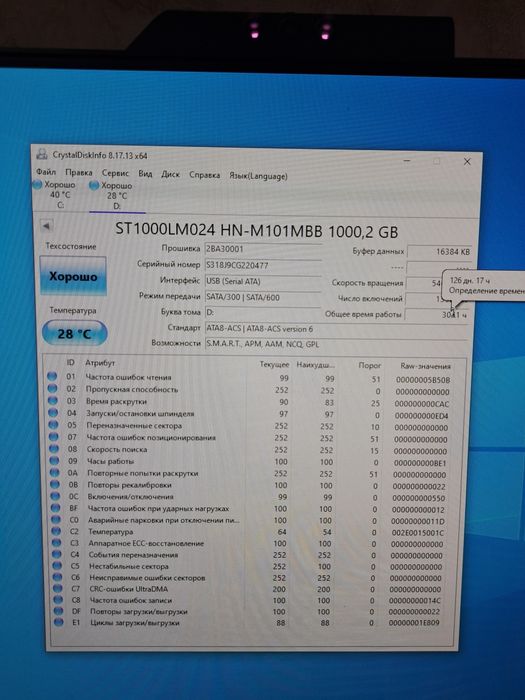This screenshot has width=525, height=700.
Task: Click the Прошивка field 2BA30001
Action: coord(262,249)
